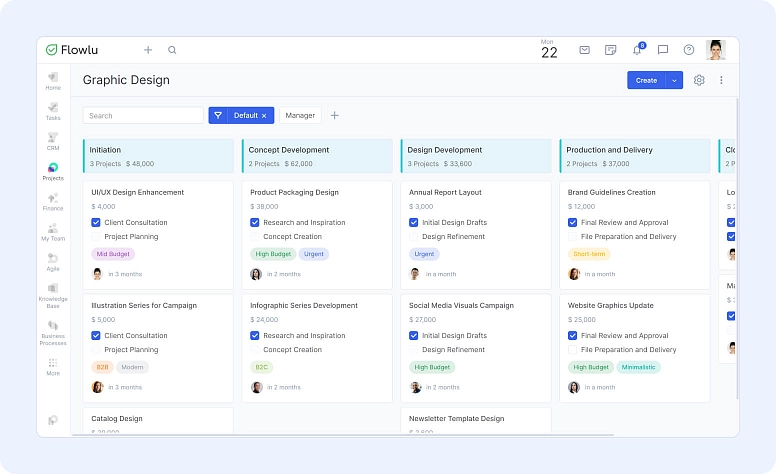Click the blue Create button
776x474 pixels.
click(x=646, y=80)
